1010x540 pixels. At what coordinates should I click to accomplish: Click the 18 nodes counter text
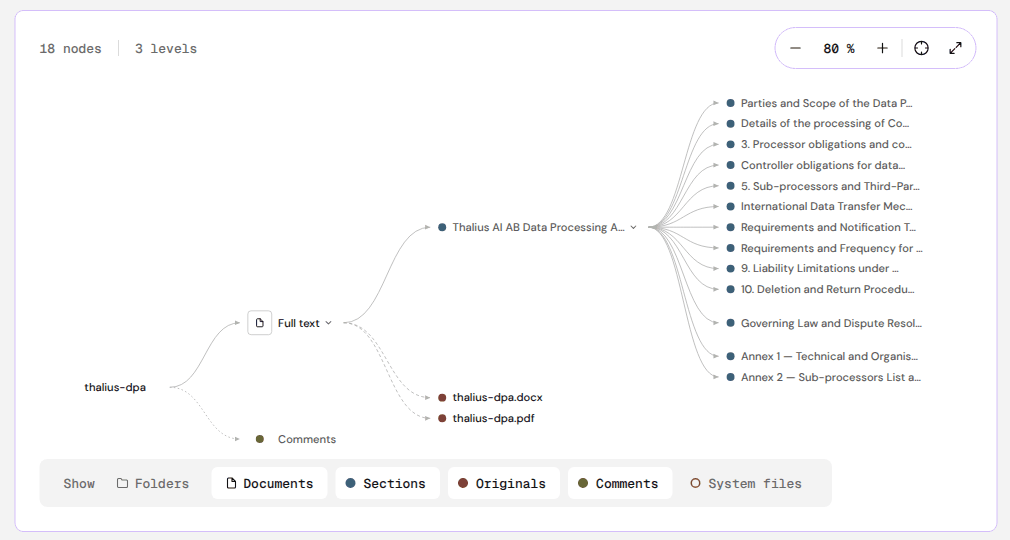pos(70,49)
